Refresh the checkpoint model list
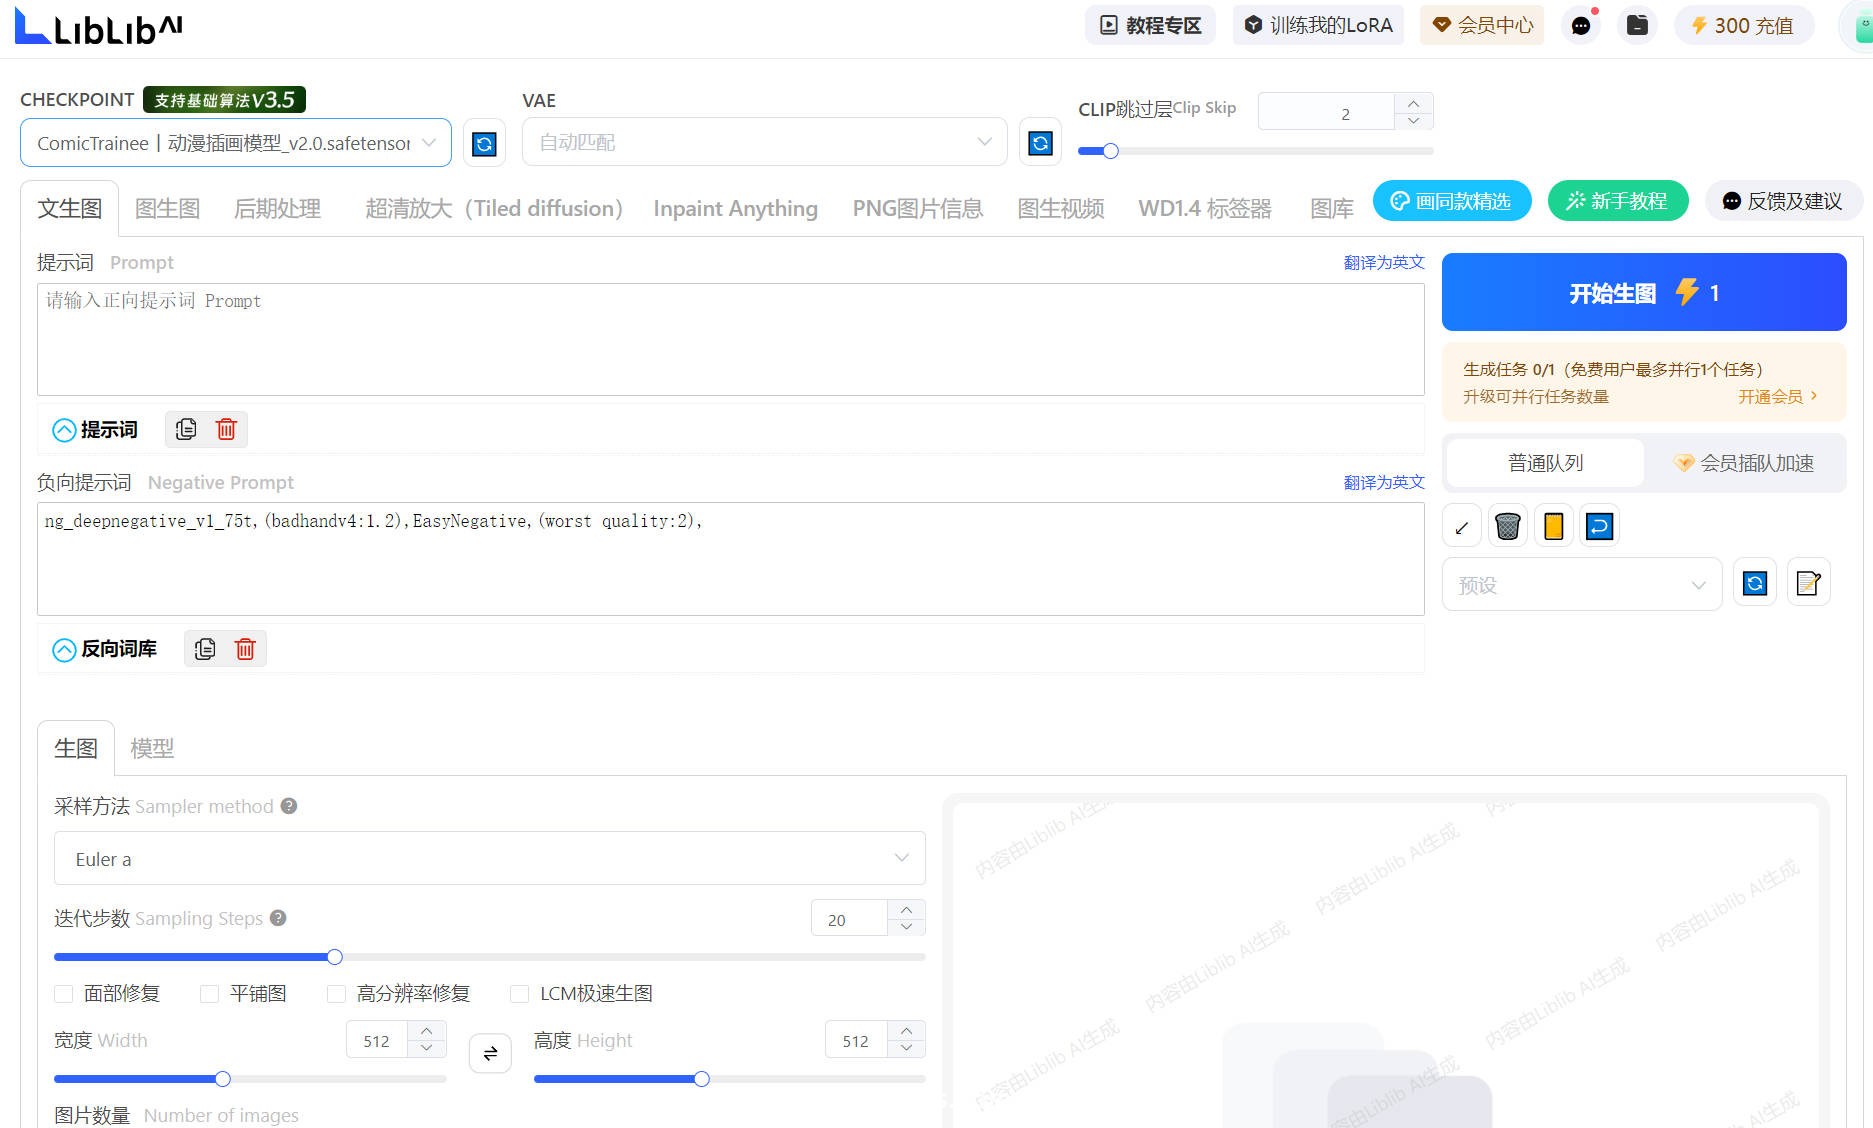Screen dimensions: 1873x1128 tap(484, 144)
